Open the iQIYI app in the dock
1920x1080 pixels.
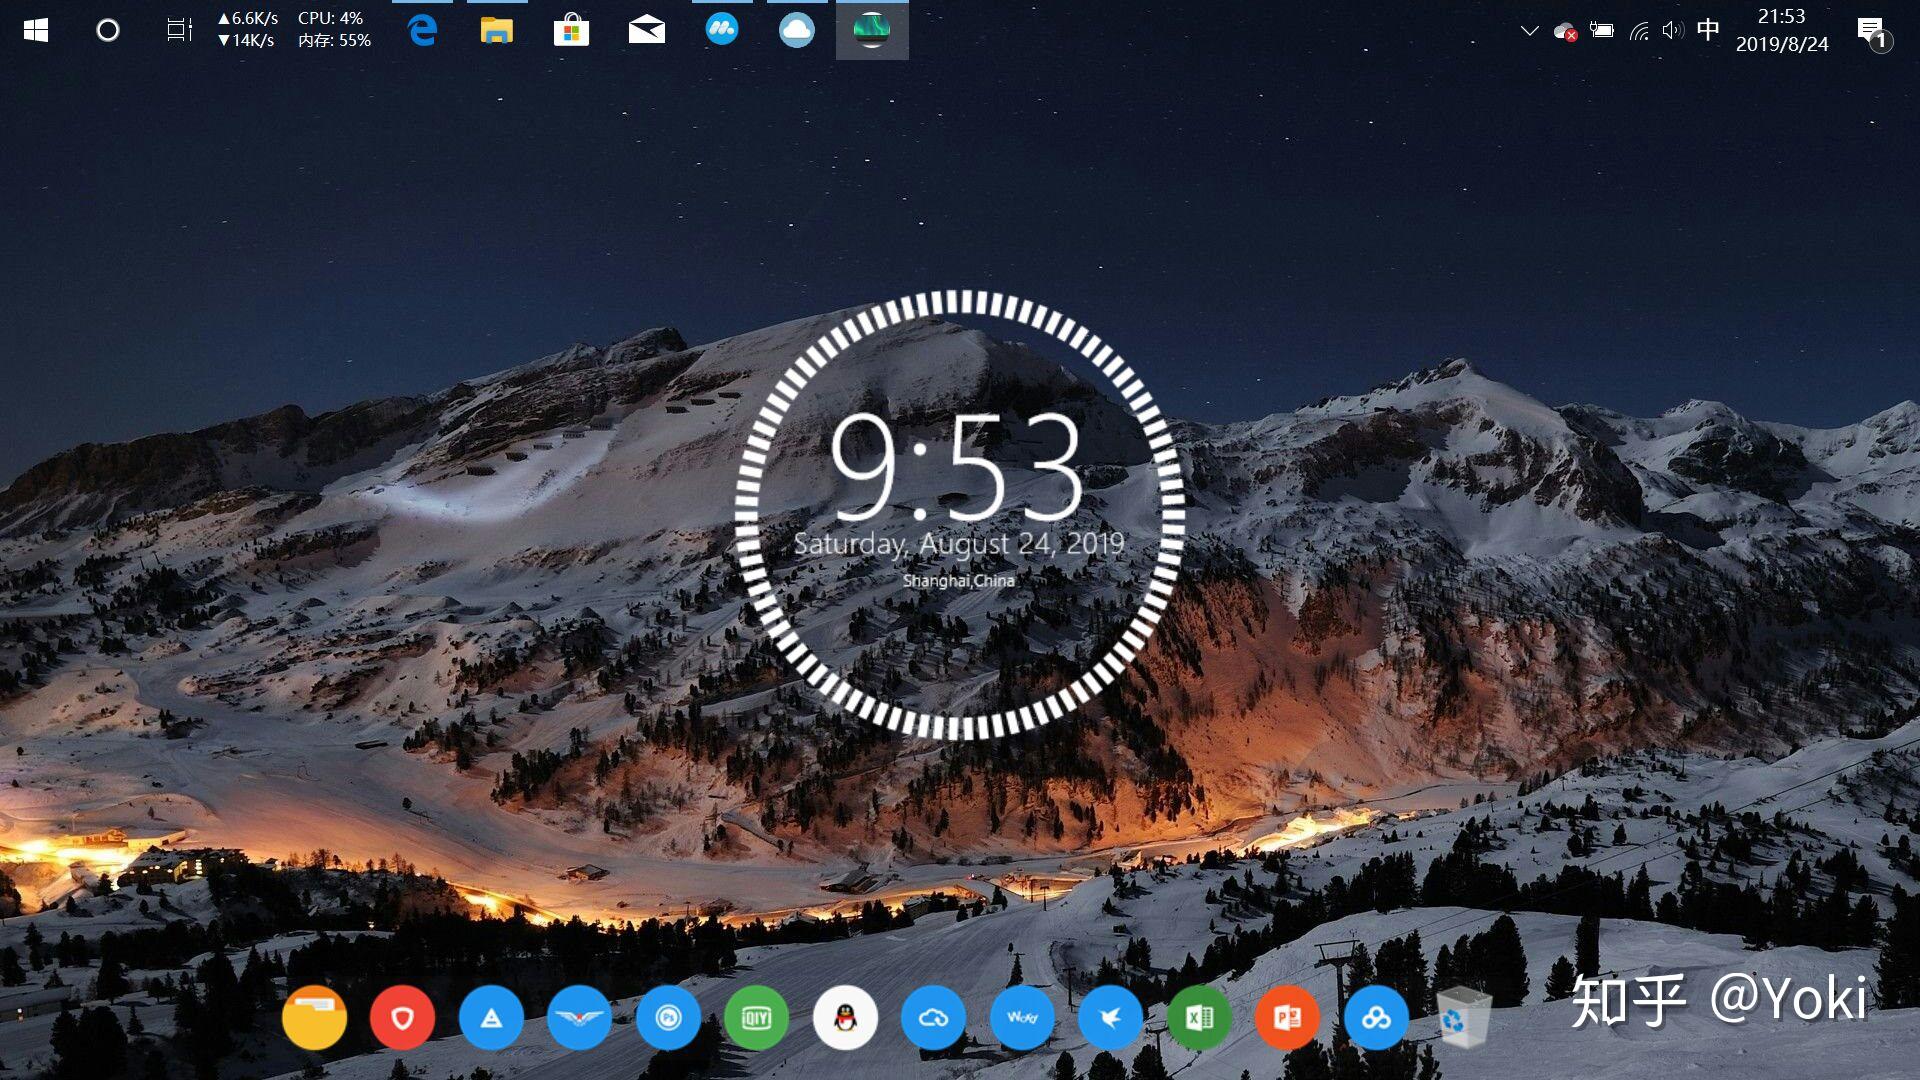pyautogui.click(x=756, y=1018)
